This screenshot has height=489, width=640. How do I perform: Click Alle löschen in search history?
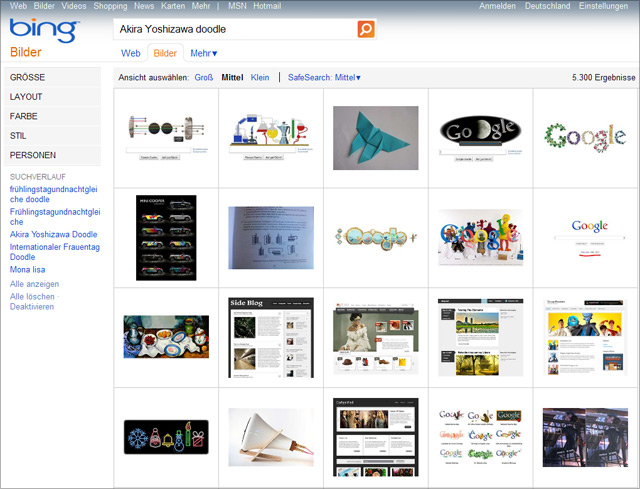click(x=32, y=296)
